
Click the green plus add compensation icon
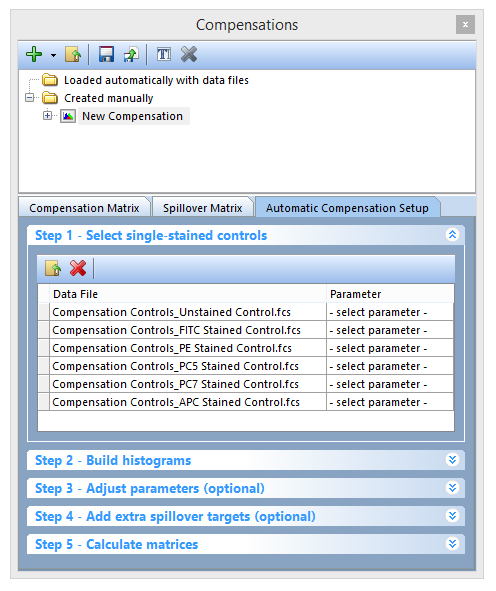(x=34, y=54)
